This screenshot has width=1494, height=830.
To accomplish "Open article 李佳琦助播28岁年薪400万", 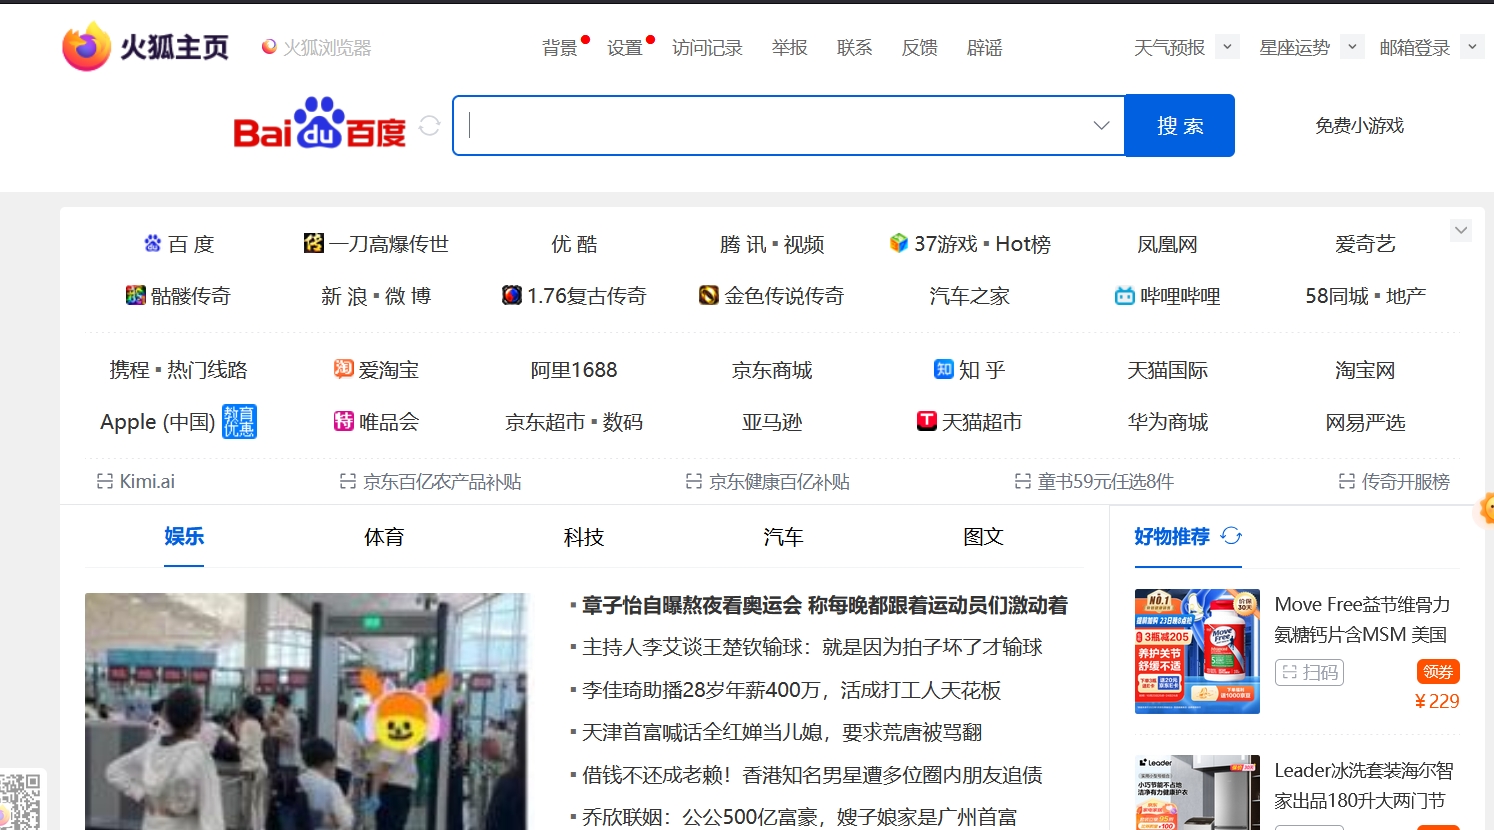I will (x=792, y=690).
